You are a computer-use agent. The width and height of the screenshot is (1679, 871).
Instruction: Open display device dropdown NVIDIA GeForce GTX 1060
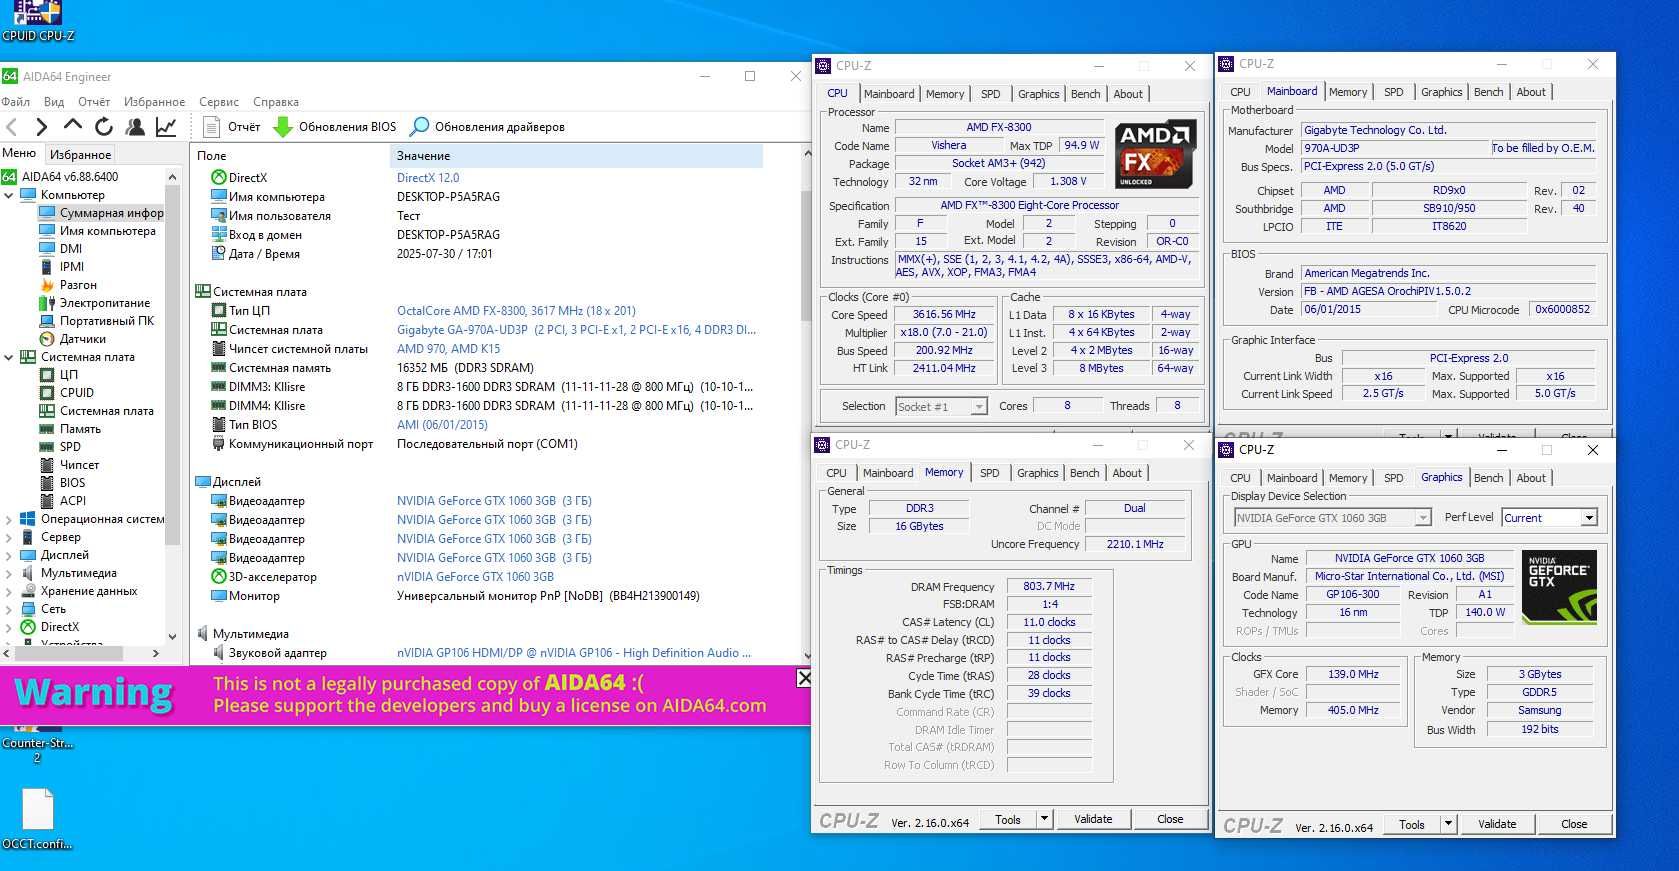pyautogui.click(x=1332, y=518)
